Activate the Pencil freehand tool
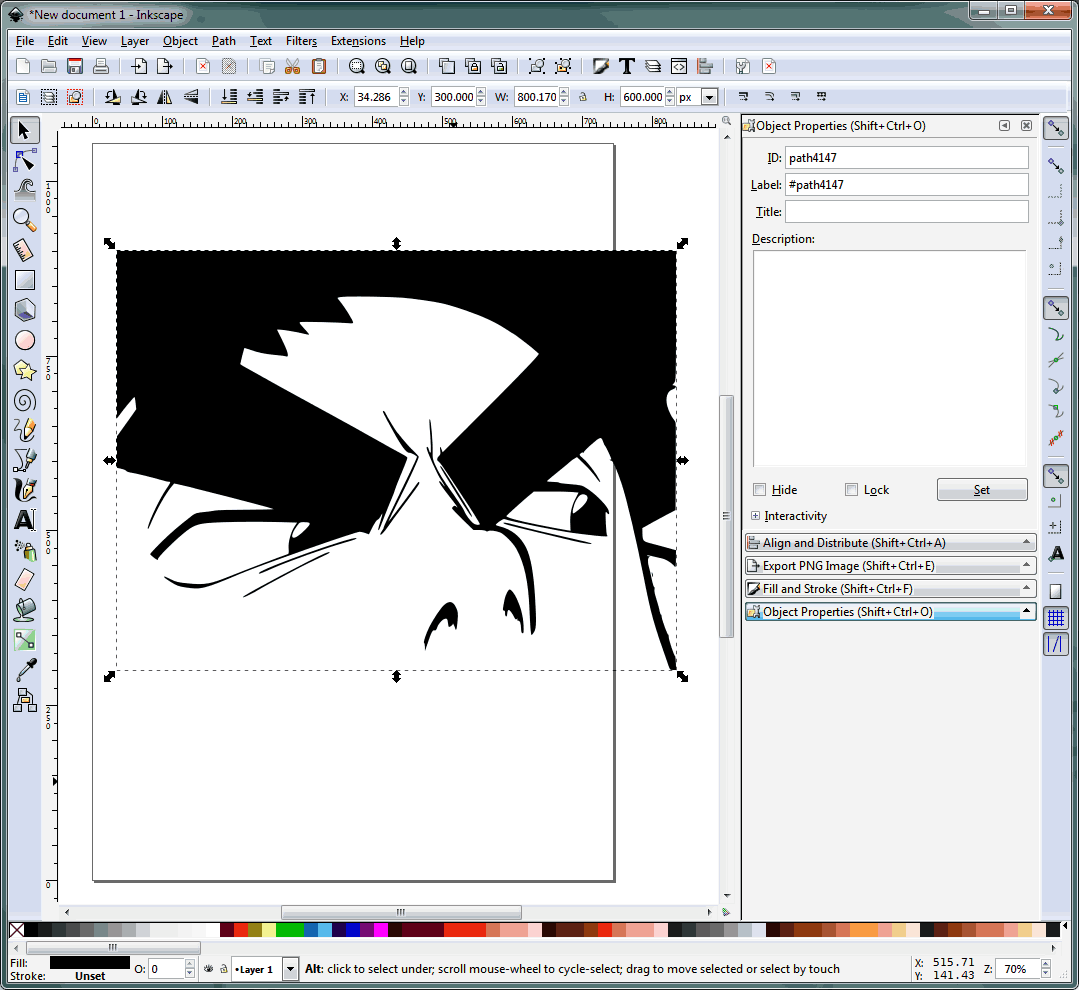1079x990 pixels. pyautogui.click(x=25, y=431)
